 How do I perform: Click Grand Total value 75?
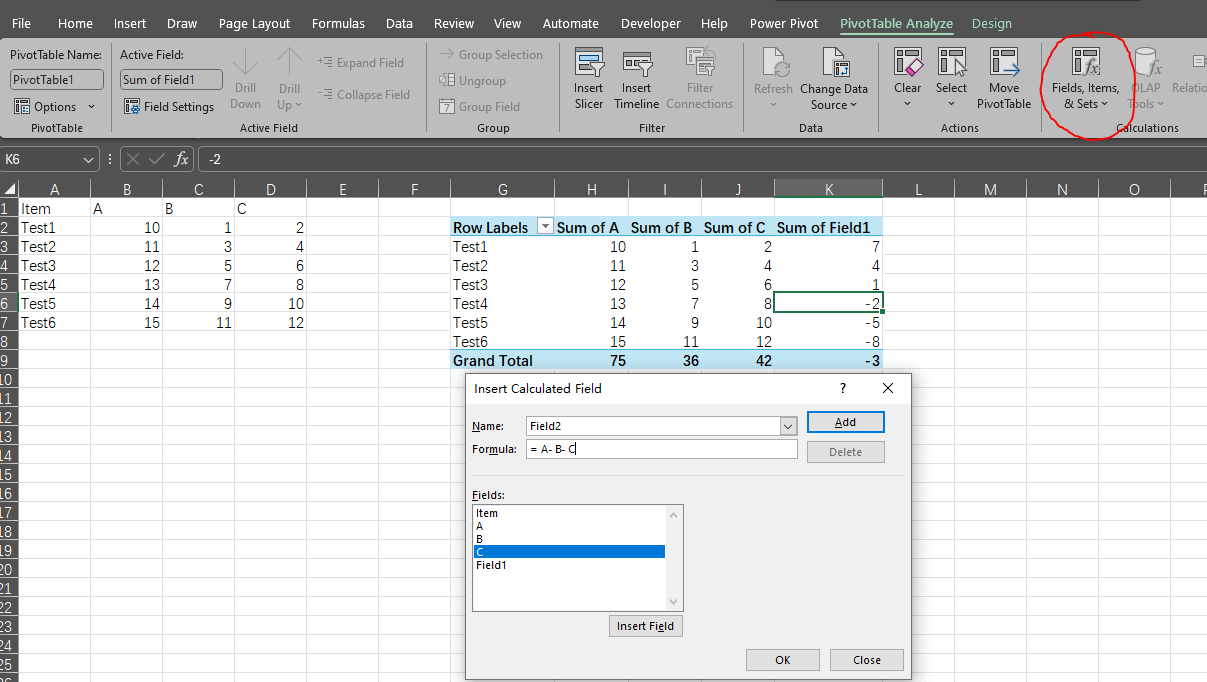click(591, 360)
